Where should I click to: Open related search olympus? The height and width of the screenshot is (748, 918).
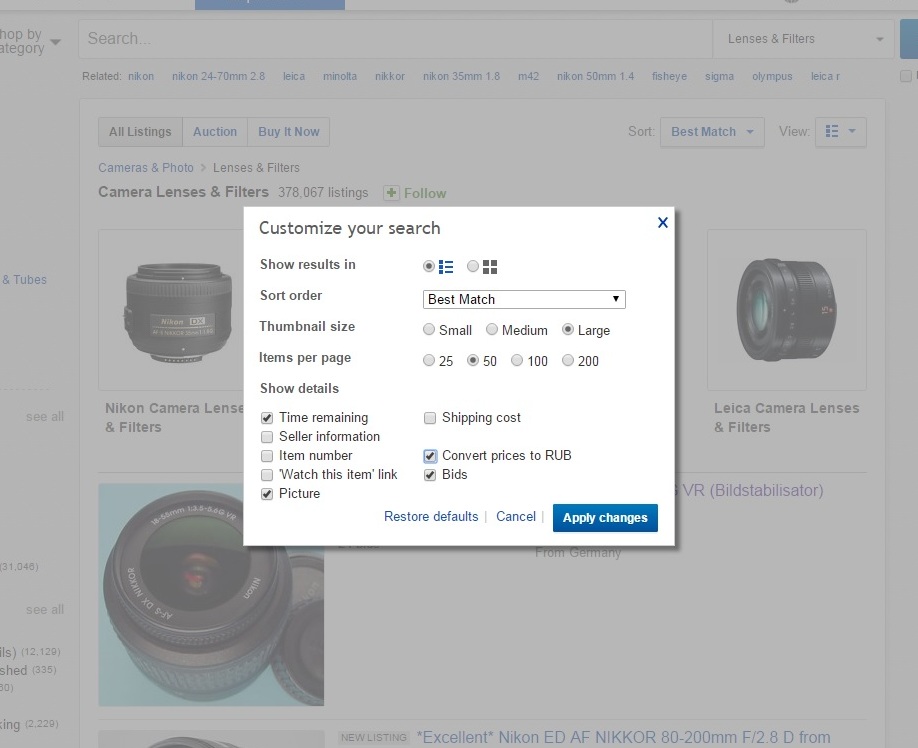click(x=772, y=76)
